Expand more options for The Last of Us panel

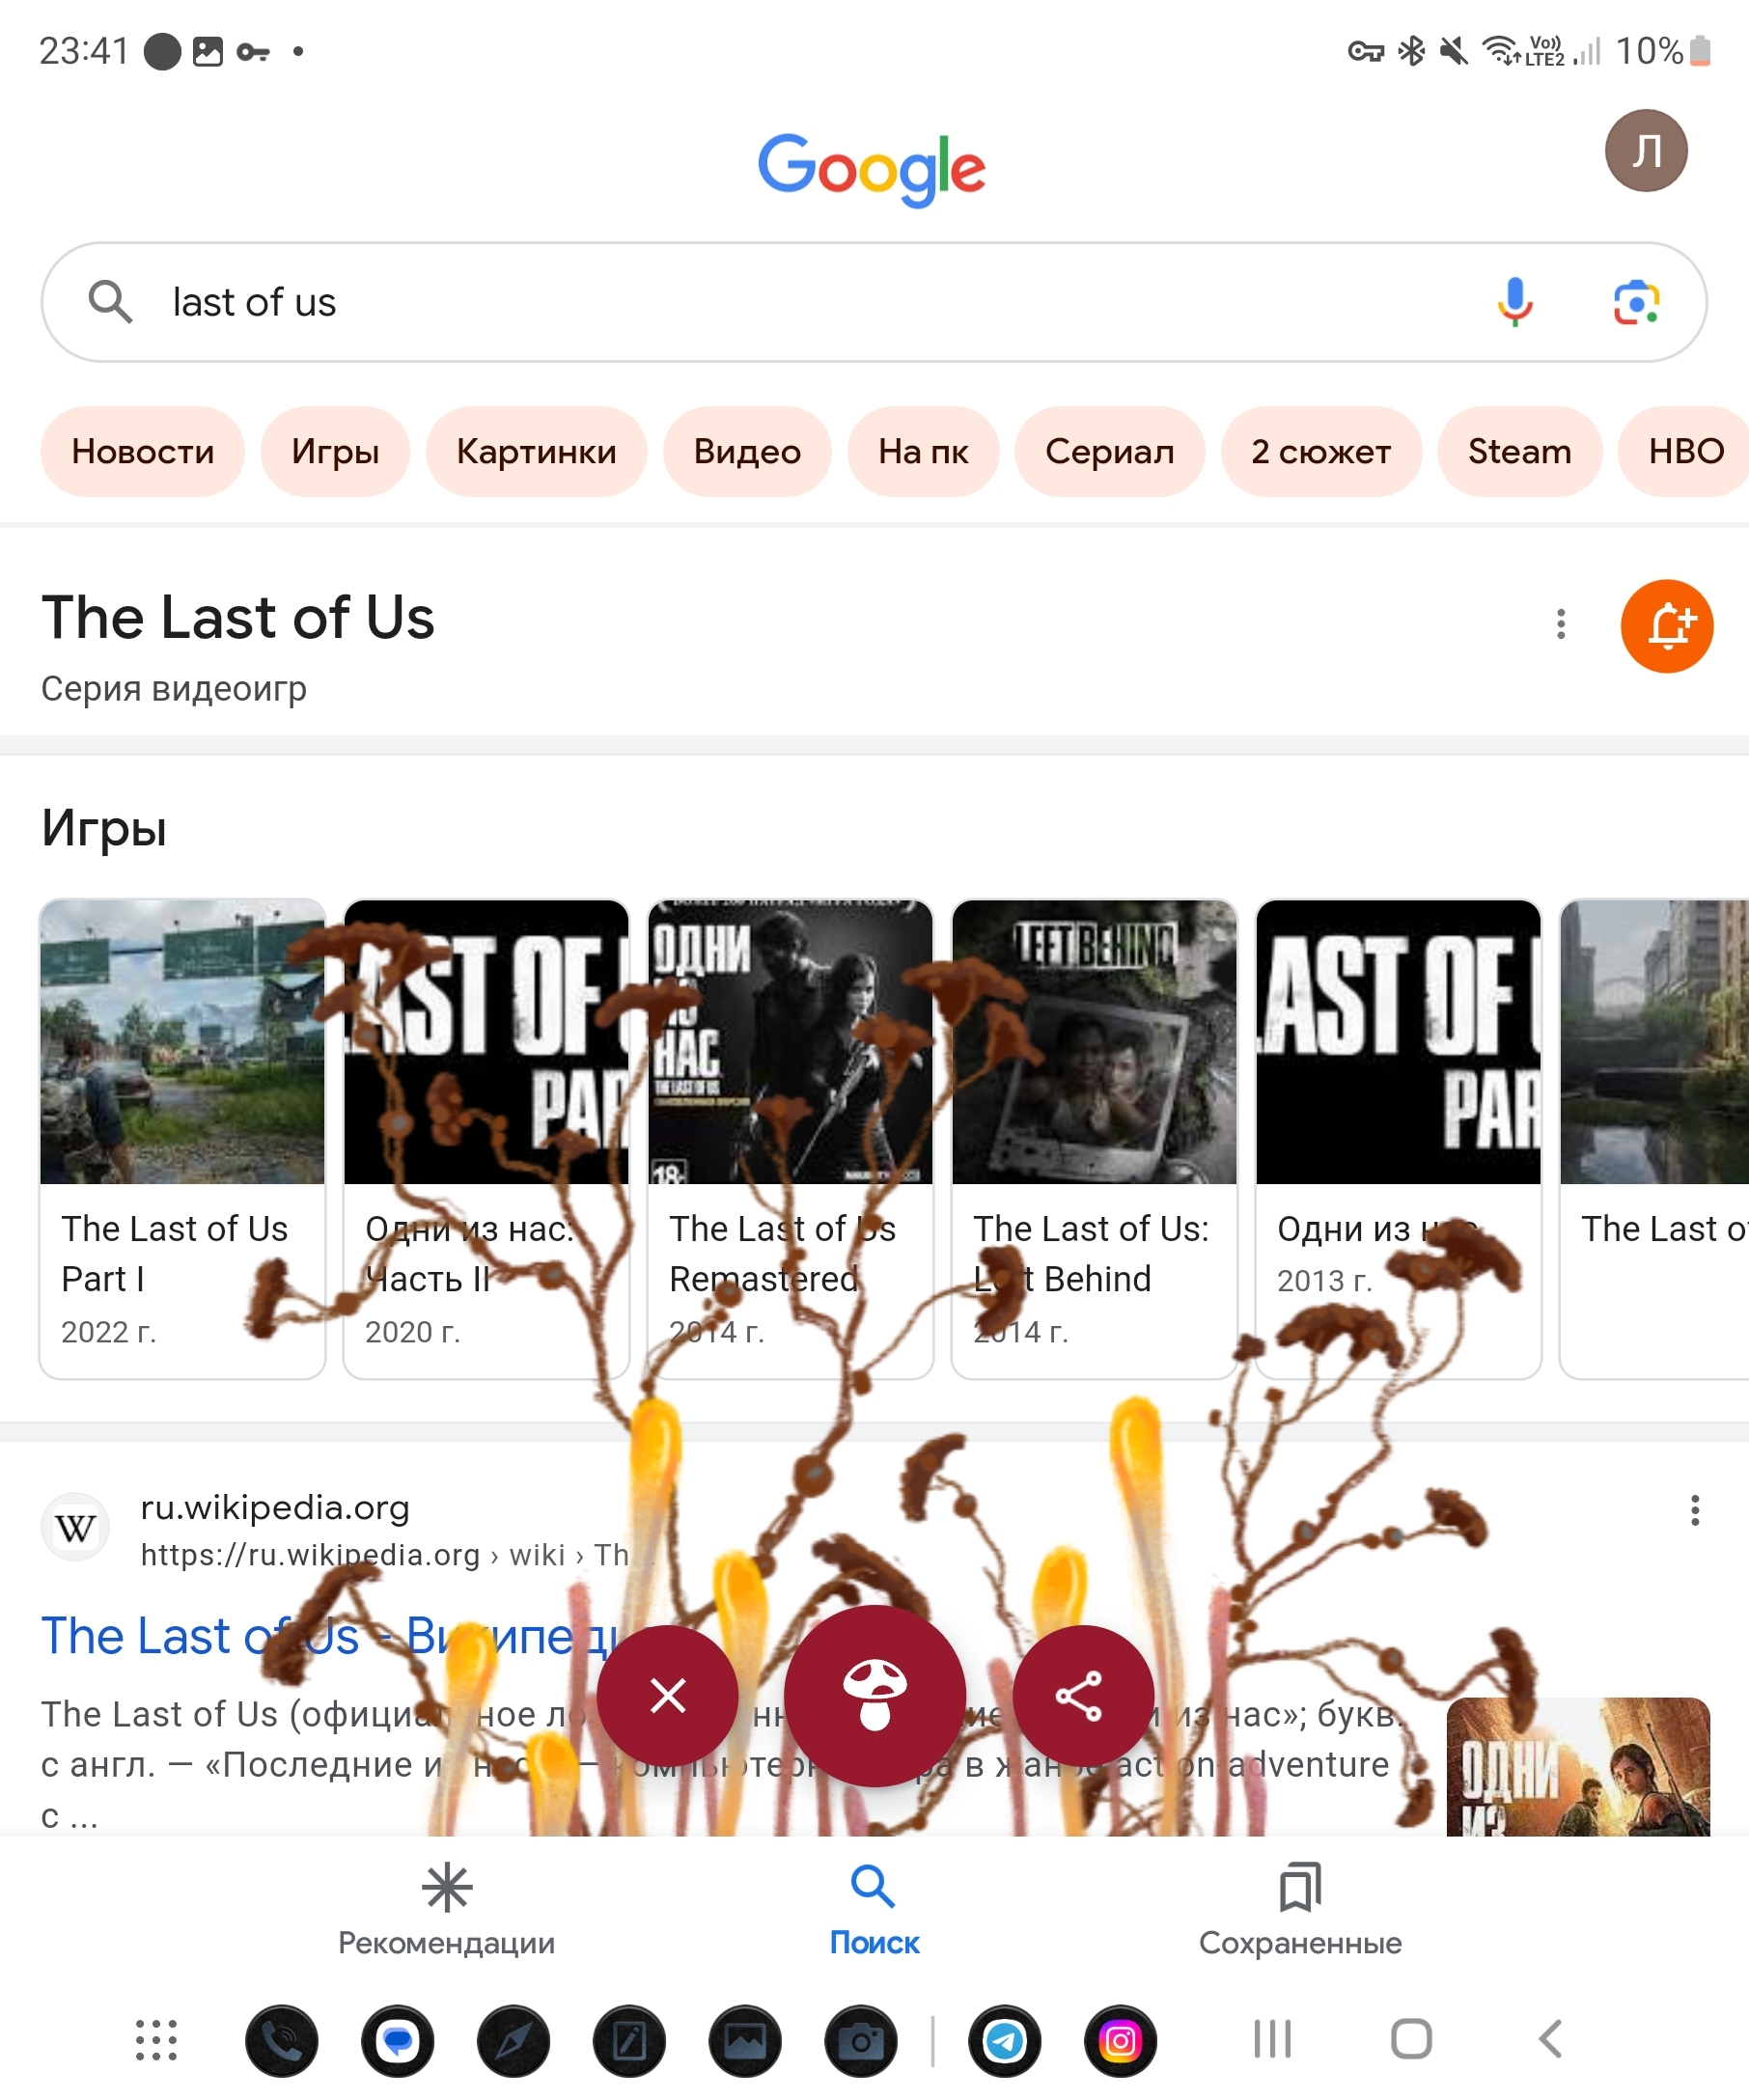[x=1560, y=624]
